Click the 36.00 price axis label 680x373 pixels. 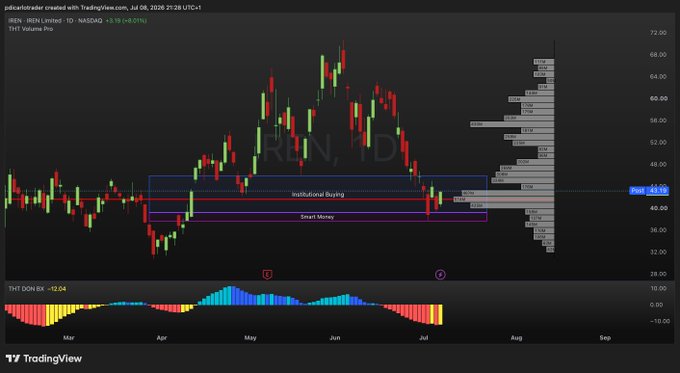[x=658, y=230]
